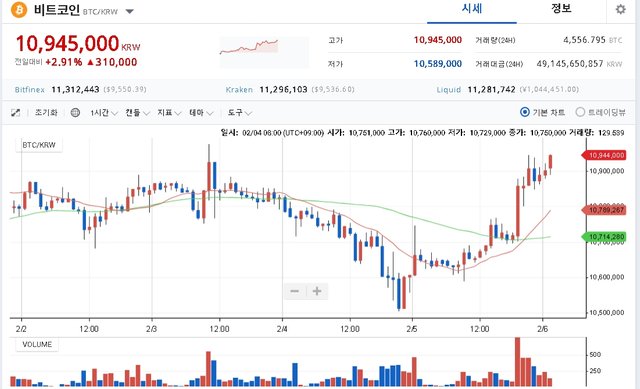The height and width of the screenshot is (389, 640).
Task: Open the settings gear icon
Action: (x=620, y=9)
